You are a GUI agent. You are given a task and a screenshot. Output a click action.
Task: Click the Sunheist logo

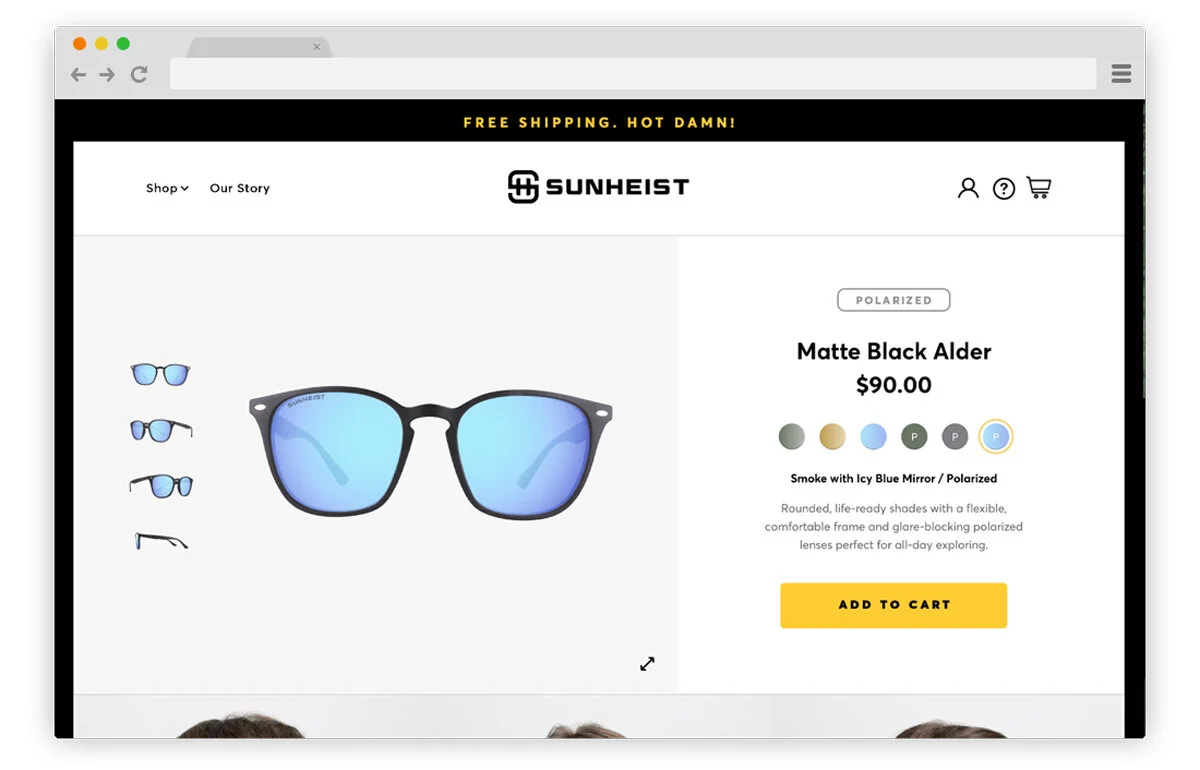598,187
